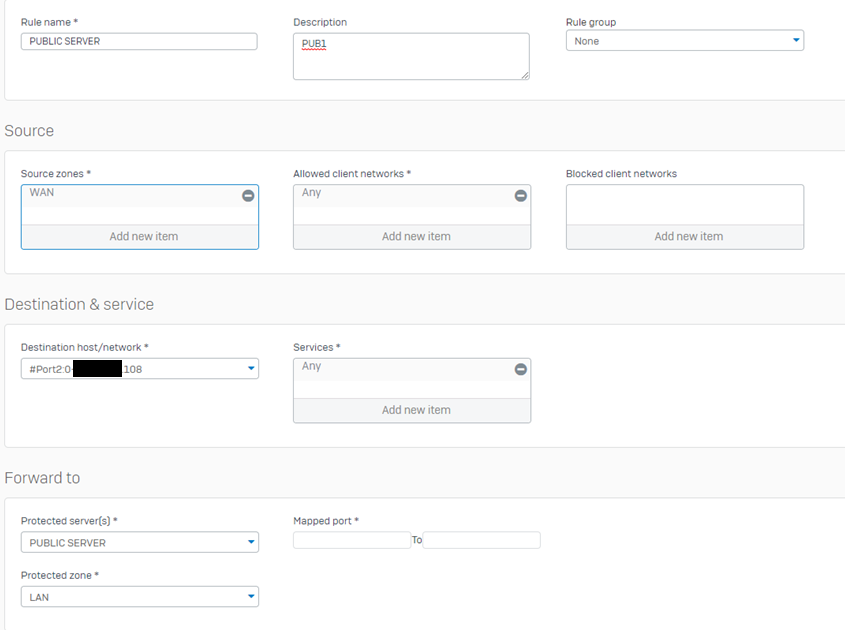The image size is (845, 630).
Task: Add new item to Allowed client networks
Action: coord(412,237)
